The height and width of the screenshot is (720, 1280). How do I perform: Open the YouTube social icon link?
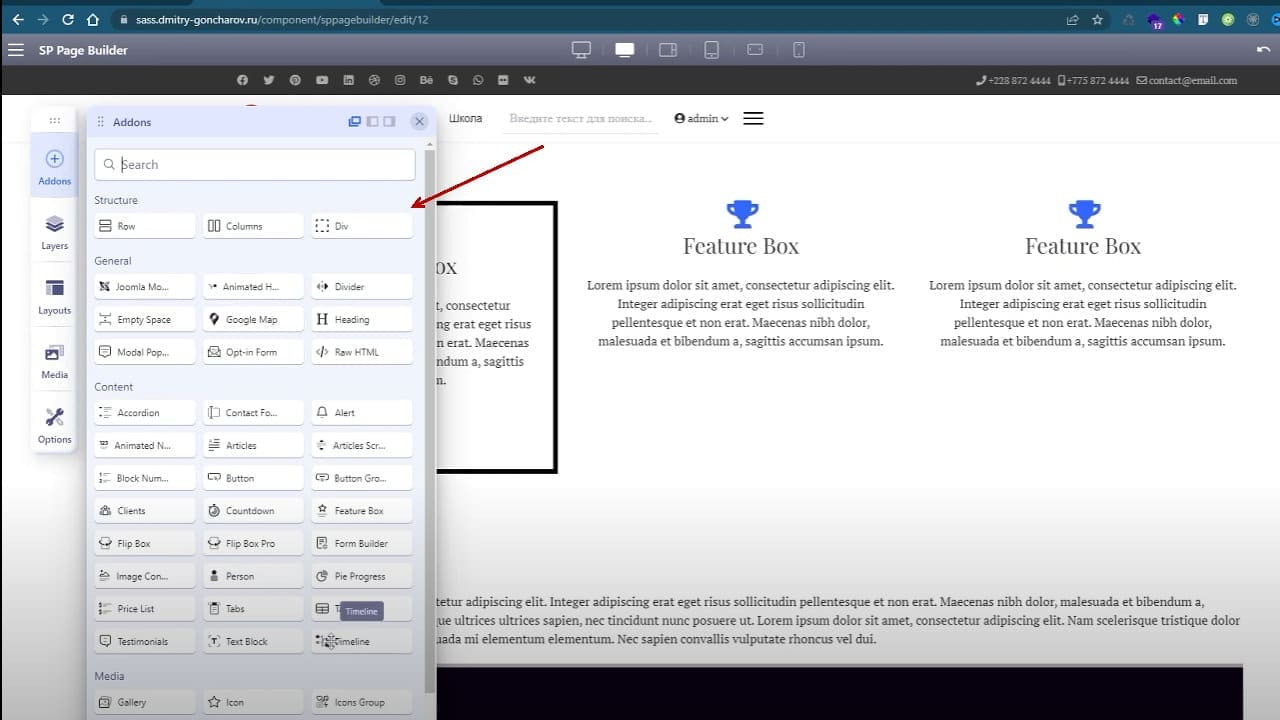(322, 80)
